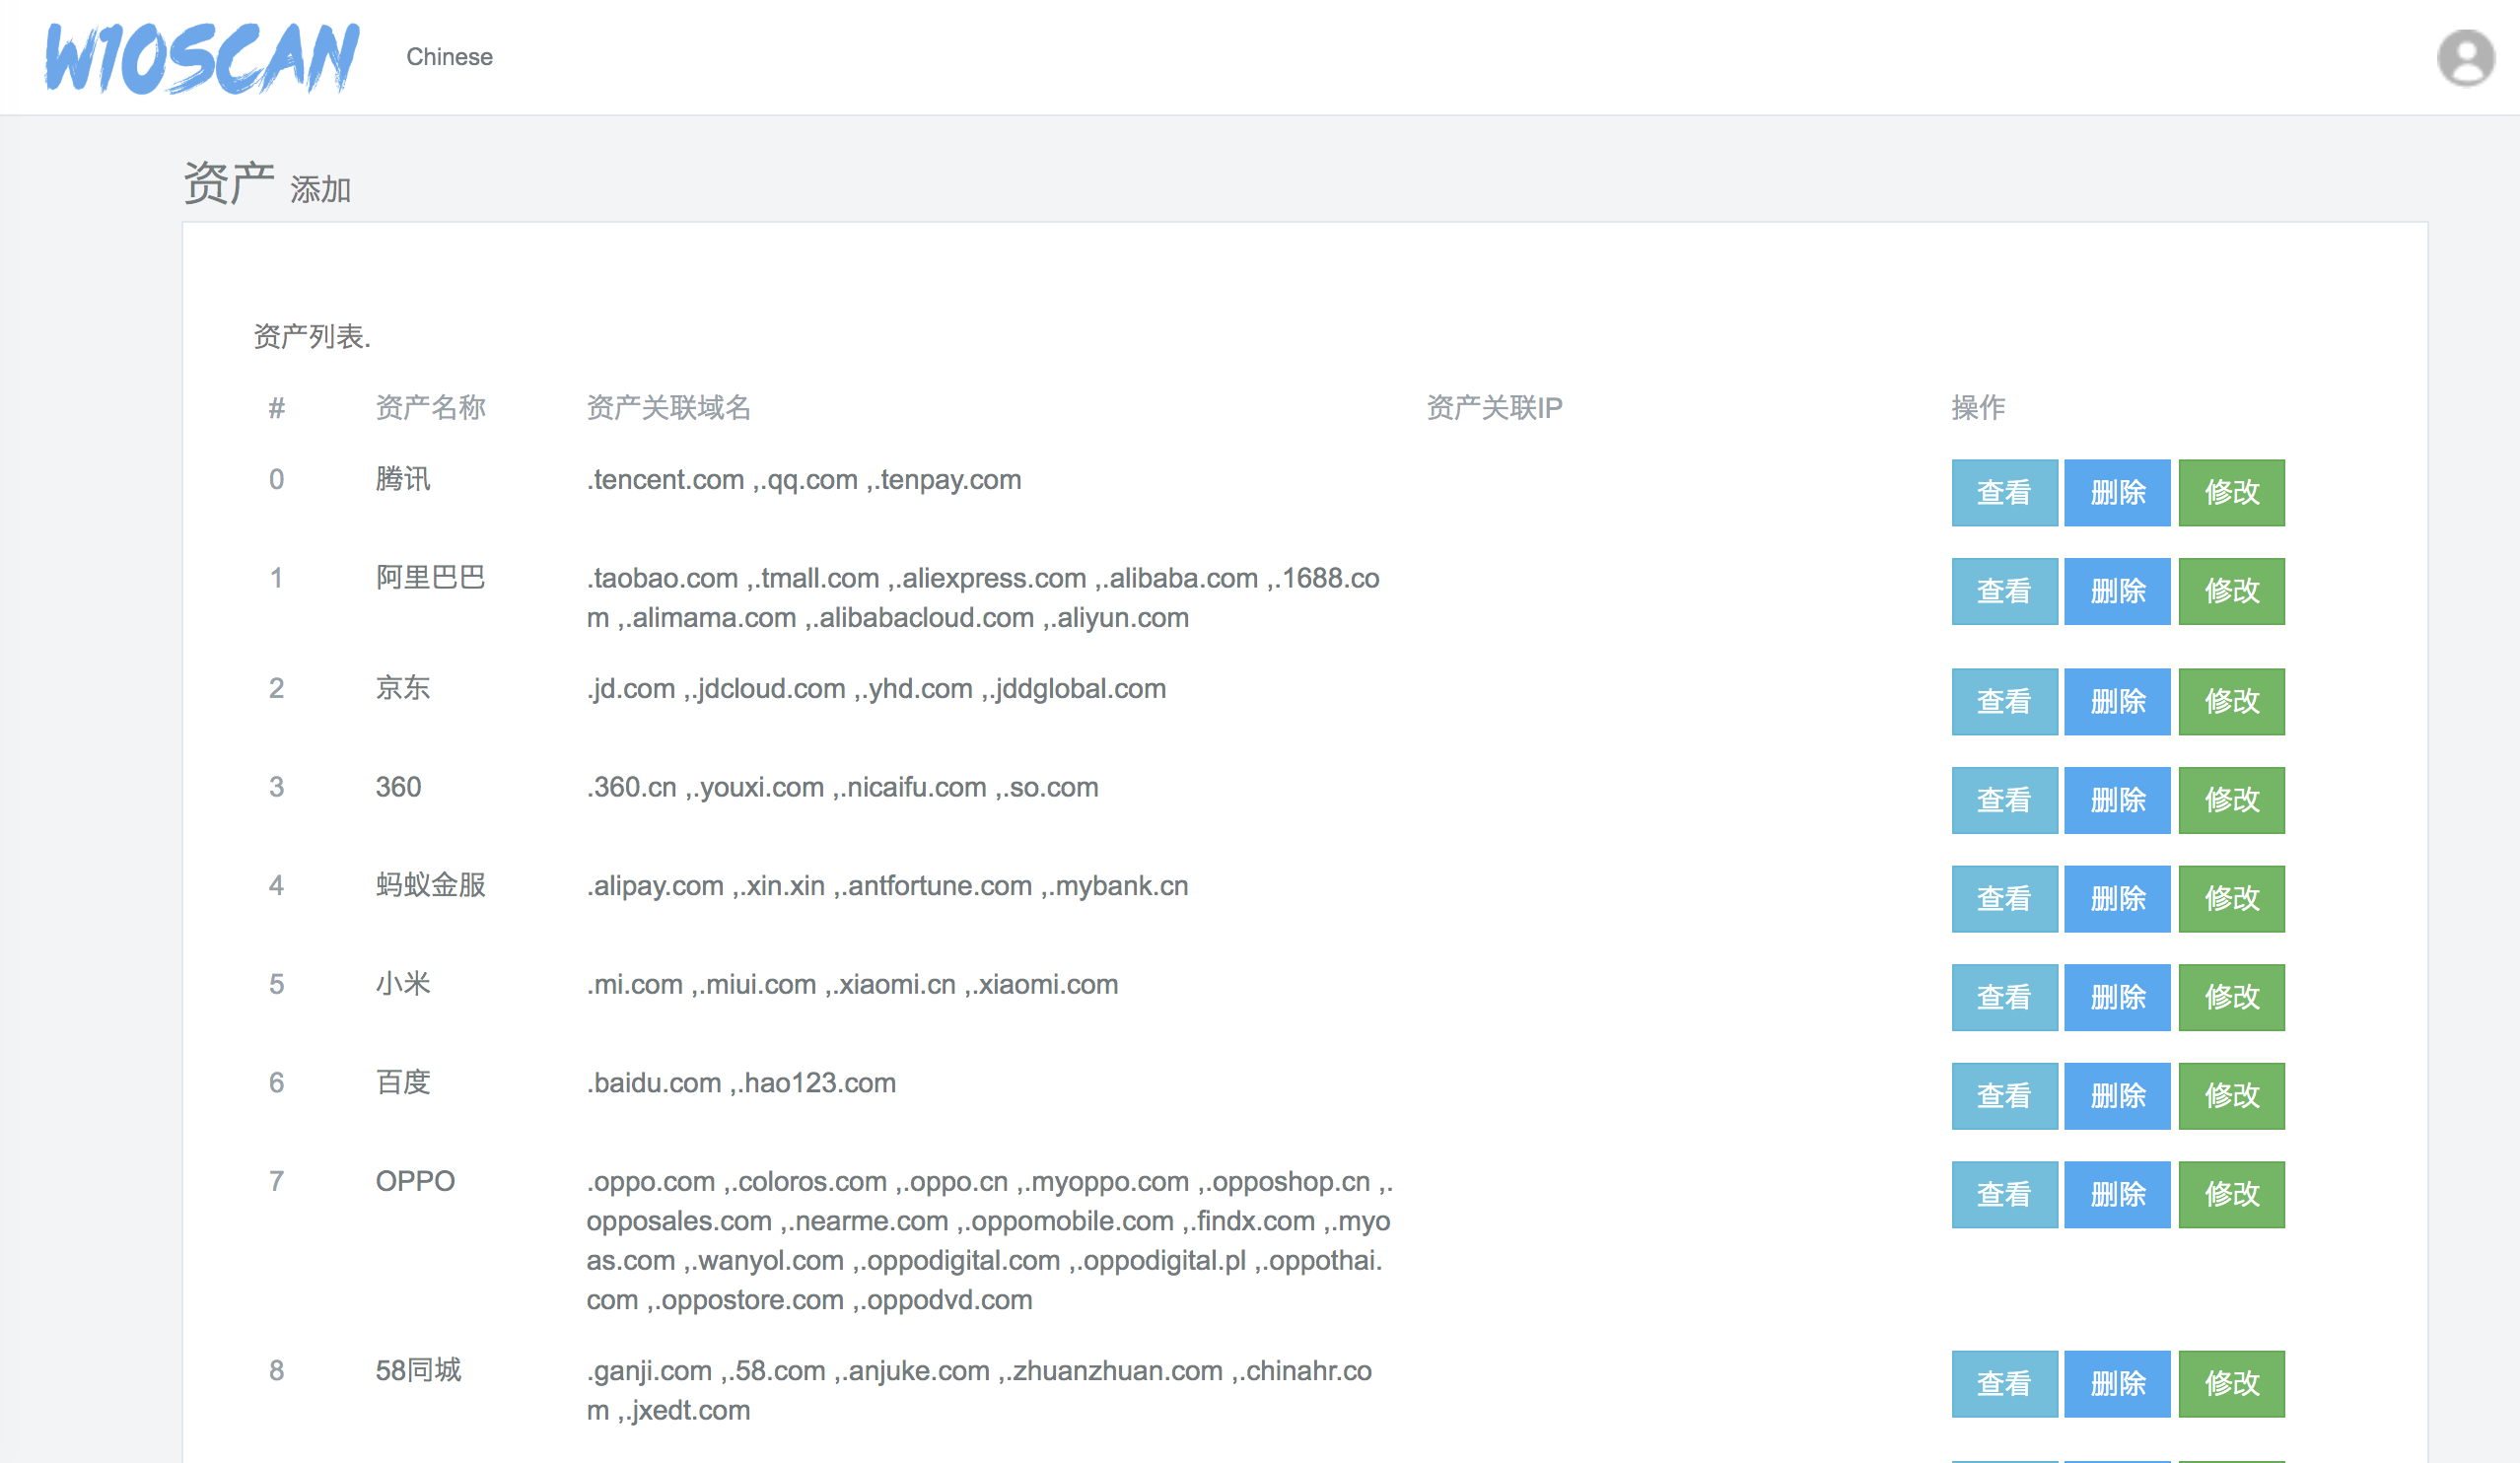2520x1463 pixels.
Task: Delete the 百度 asset
Action: click(2117, 1096)
